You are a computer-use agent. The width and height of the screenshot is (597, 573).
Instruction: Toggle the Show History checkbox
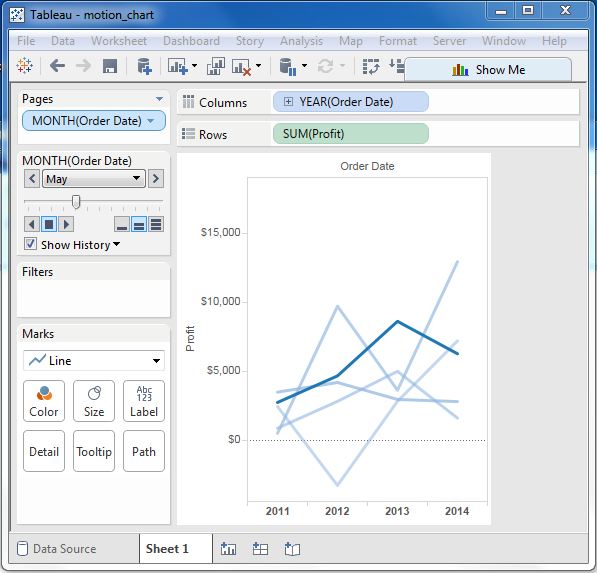30,244
